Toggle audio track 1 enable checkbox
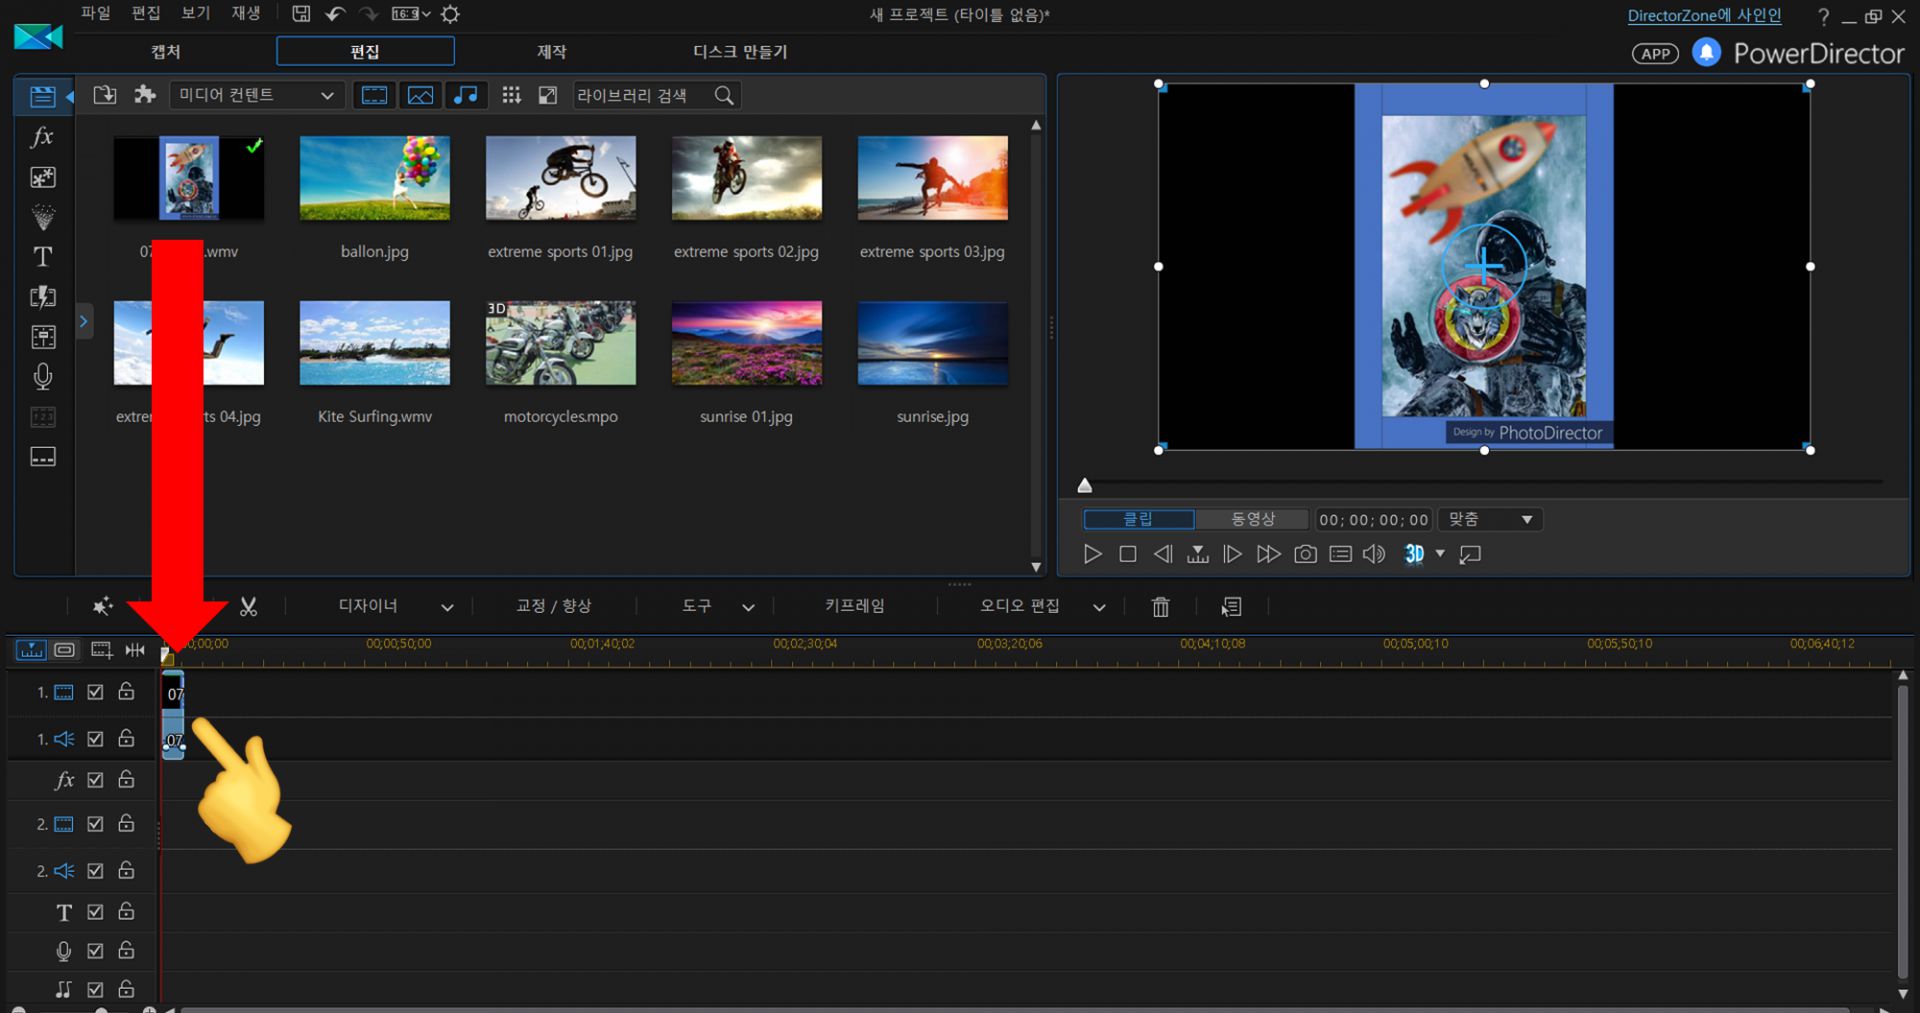Screen dimensions: 1920x1013 tap(95, 739)
